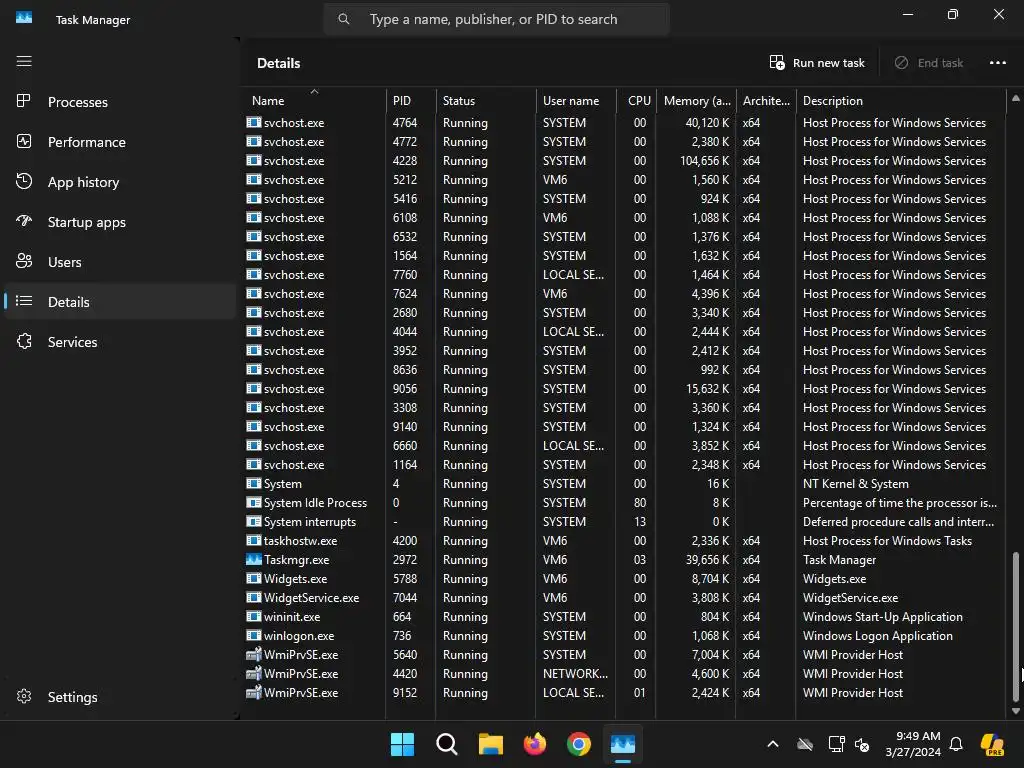
Task: Select the WidgetService.exe row
Action: click(x=624, y=598)
